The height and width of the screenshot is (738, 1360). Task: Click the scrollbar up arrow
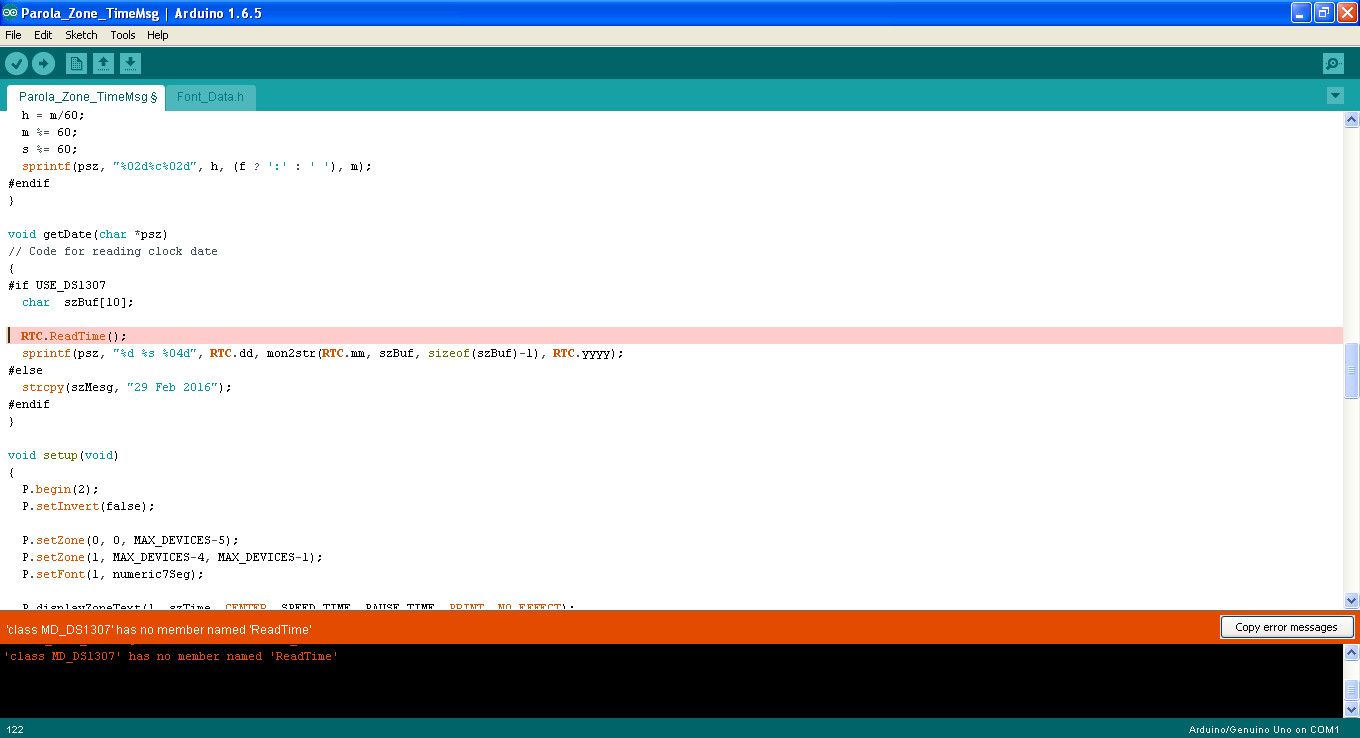[1351, 117]
